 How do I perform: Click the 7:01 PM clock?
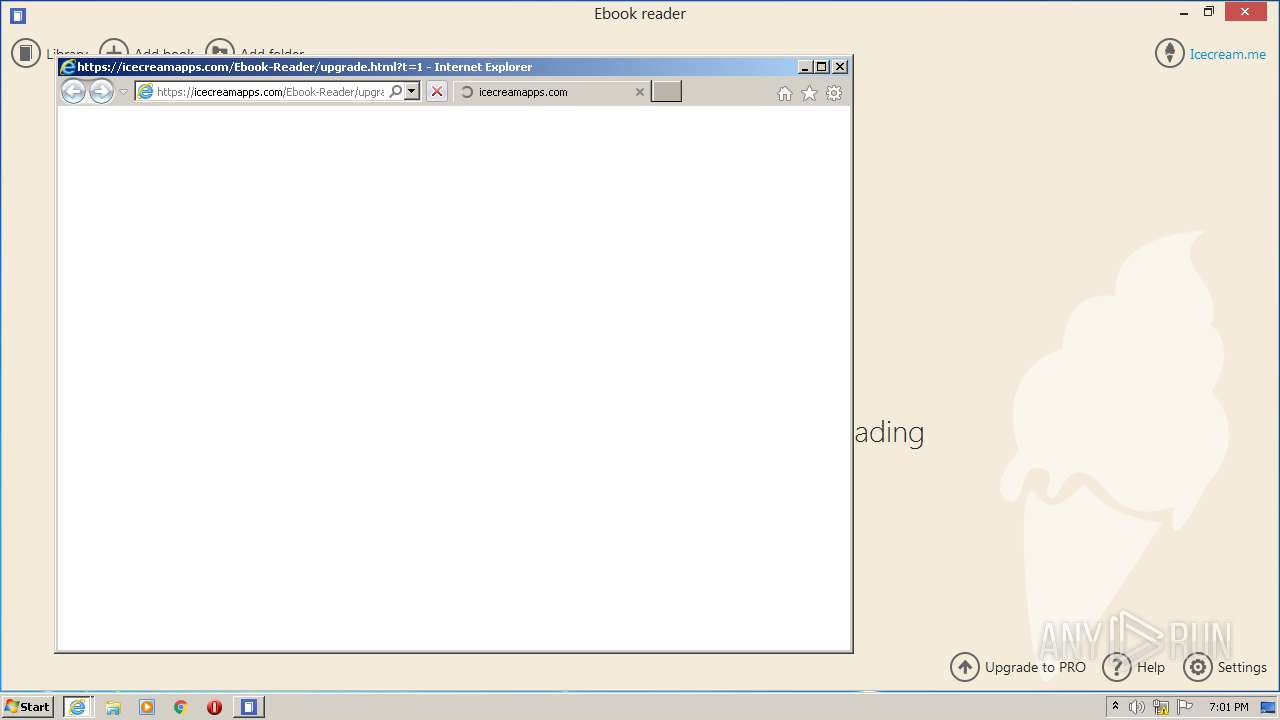tap(1228, 707)
